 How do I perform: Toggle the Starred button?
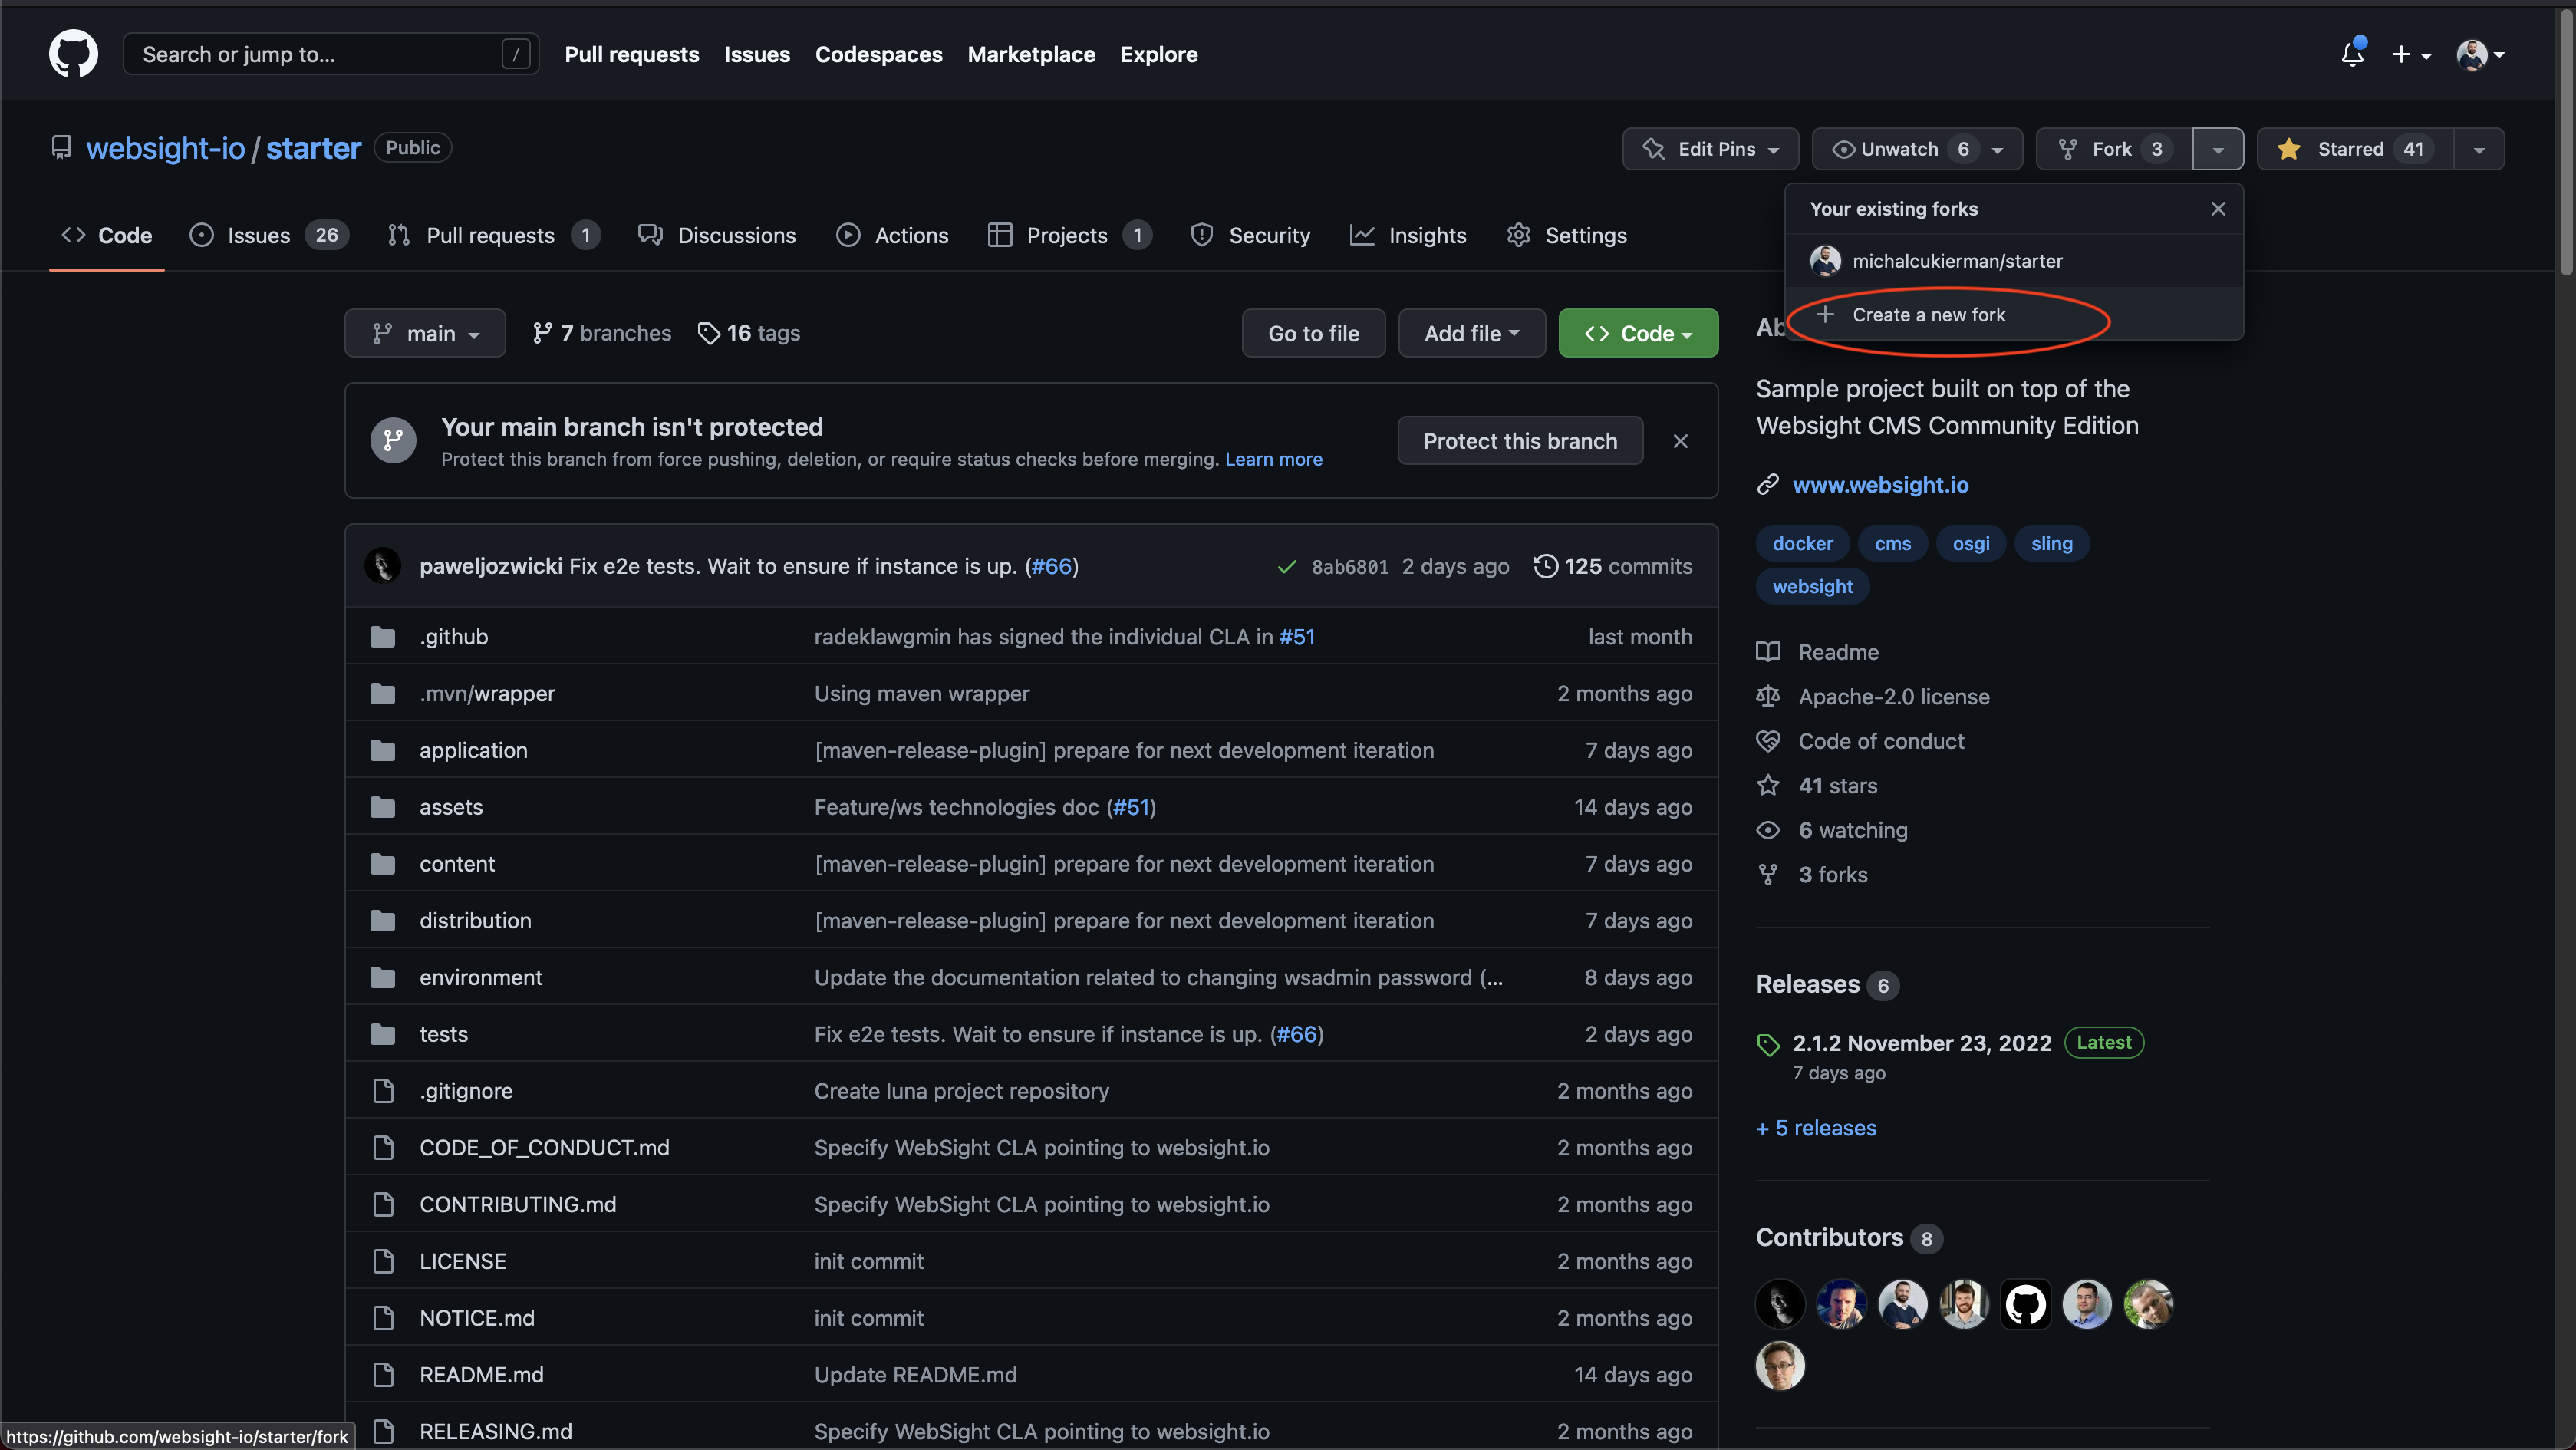coord(2354,149)
